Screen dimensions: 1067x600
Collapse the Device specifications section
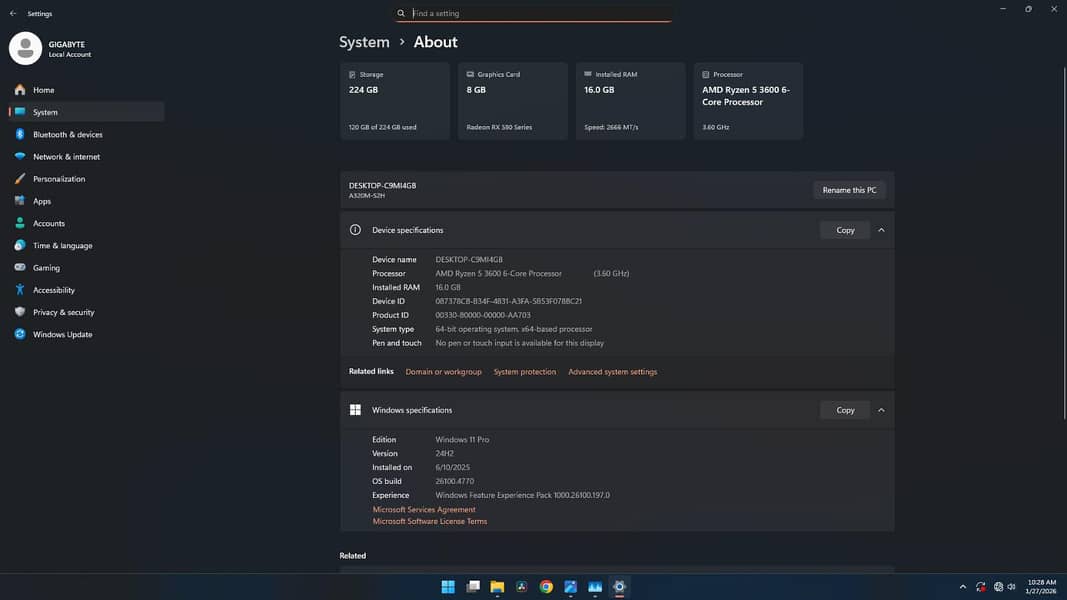881,229
